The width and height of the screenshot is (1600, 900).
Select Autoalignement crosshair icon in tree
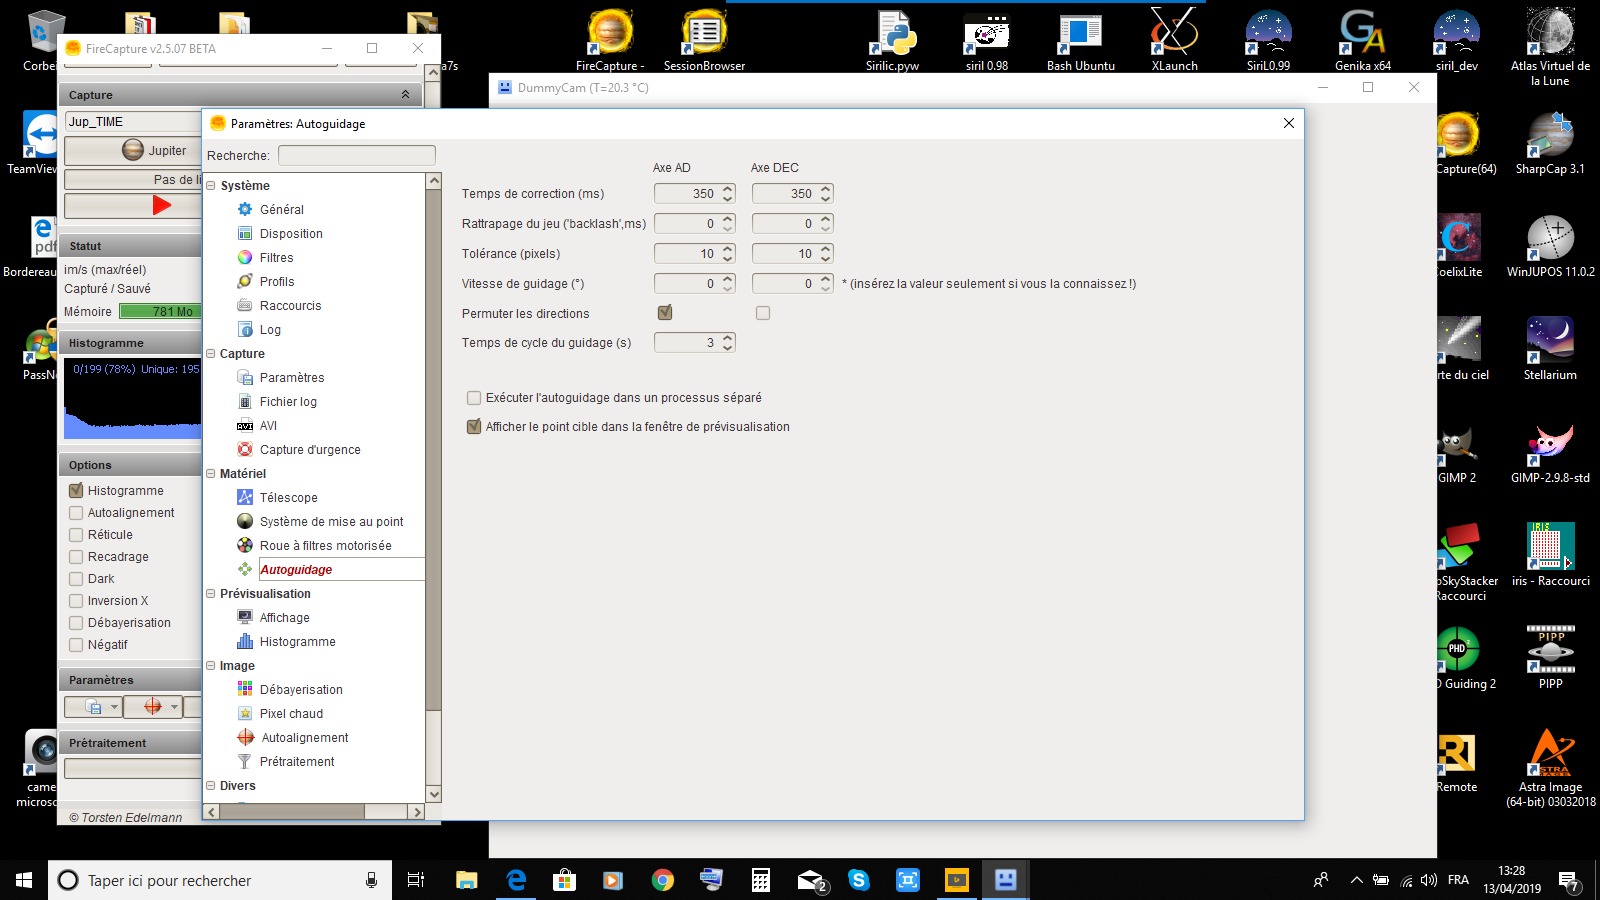click(246, 737)
